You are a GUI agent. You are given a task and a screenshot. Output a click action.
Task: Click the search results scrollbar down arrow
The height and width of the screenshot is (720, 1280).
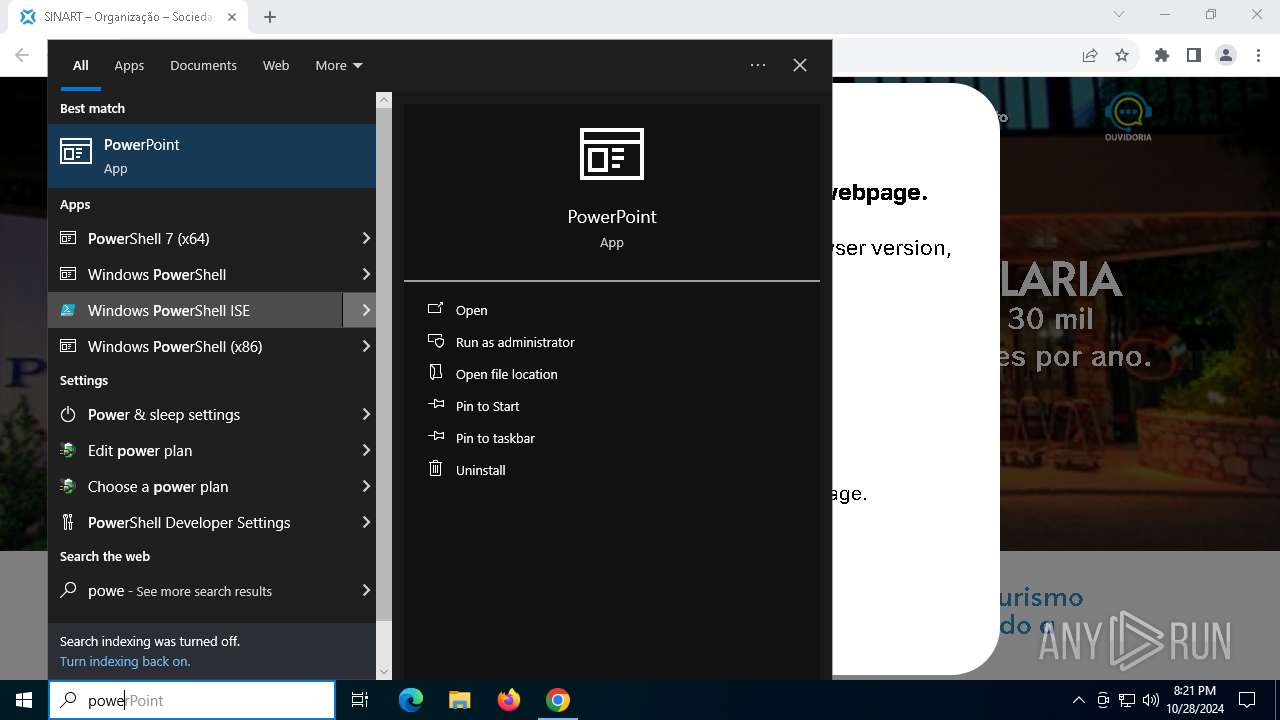384,672
